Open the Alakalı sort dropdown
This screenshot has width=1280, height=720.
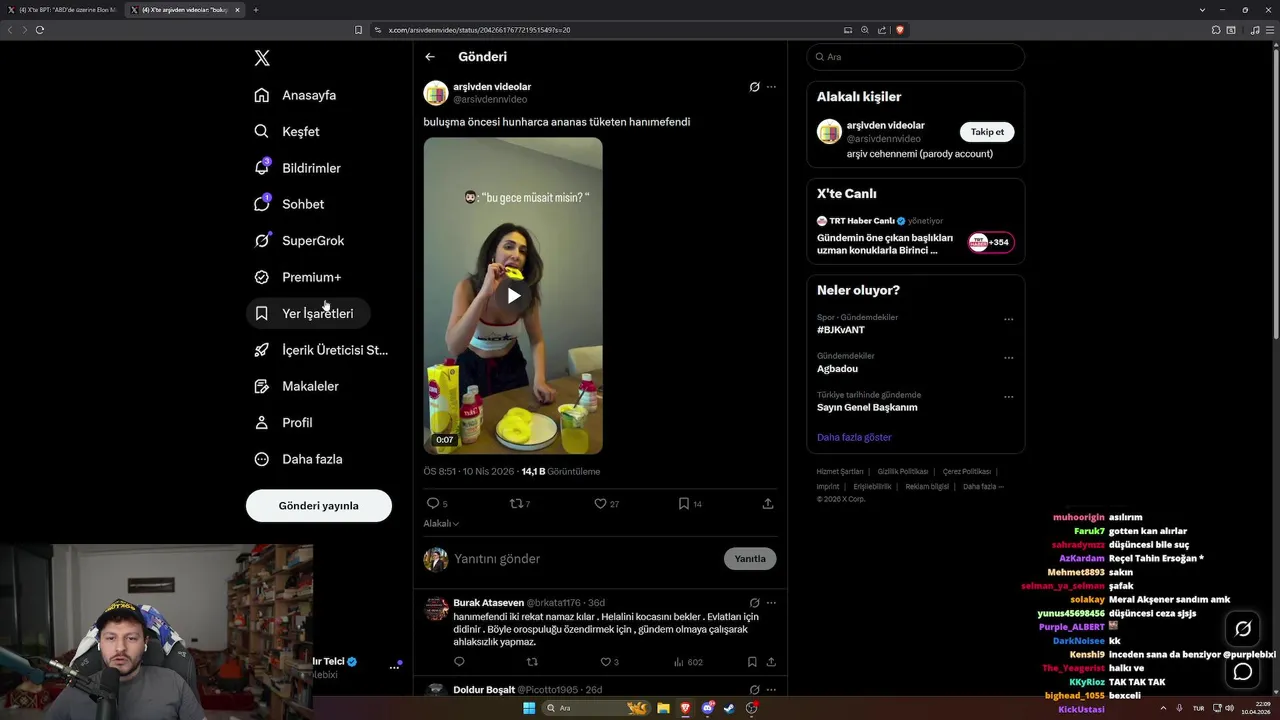(441, 524)
